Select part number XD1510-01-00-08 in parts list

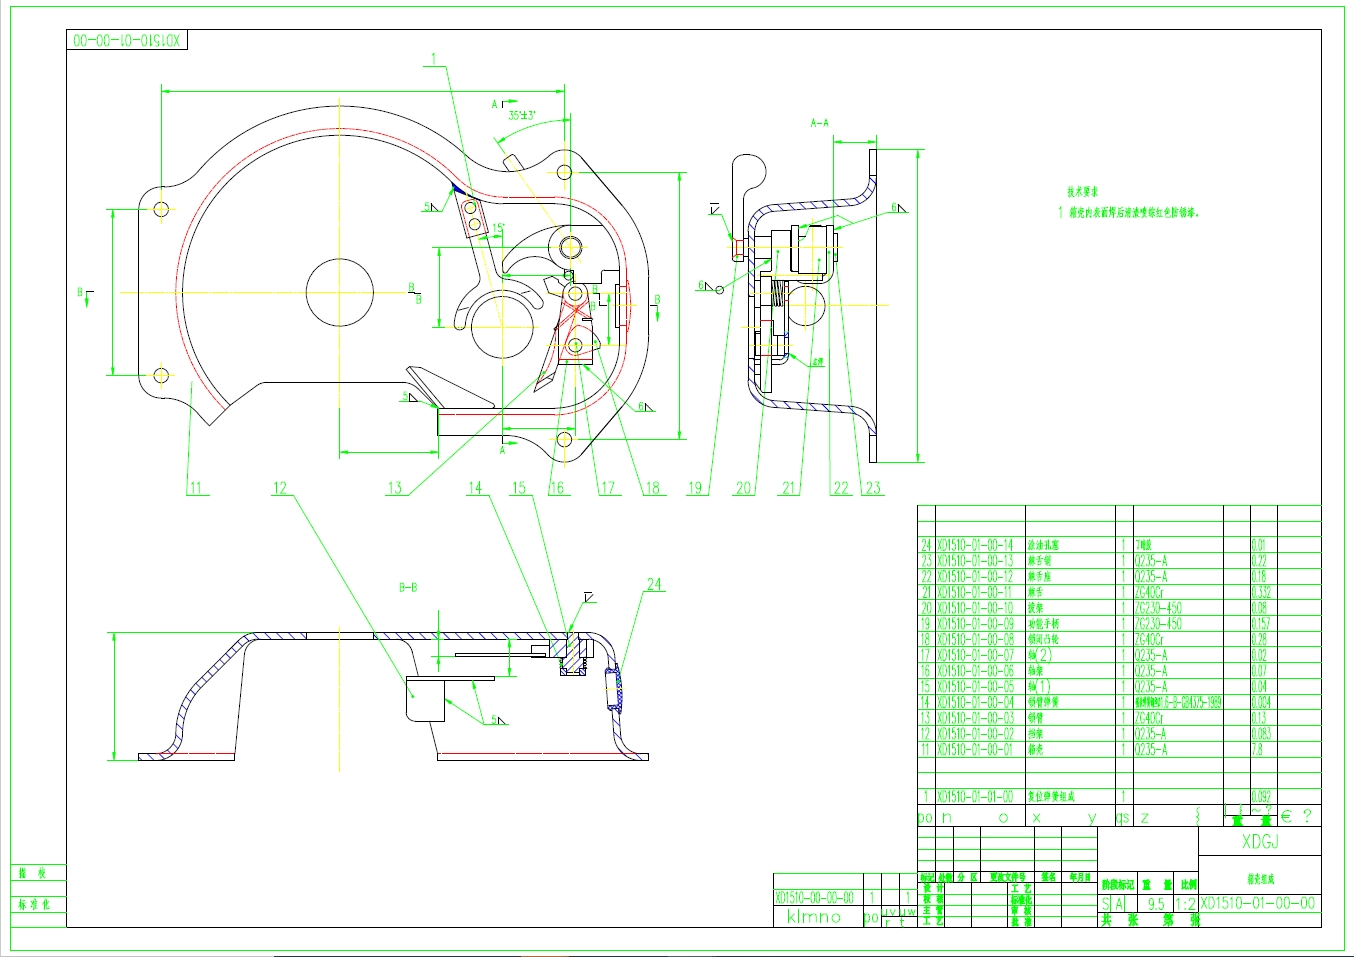[x=975, y=639]
